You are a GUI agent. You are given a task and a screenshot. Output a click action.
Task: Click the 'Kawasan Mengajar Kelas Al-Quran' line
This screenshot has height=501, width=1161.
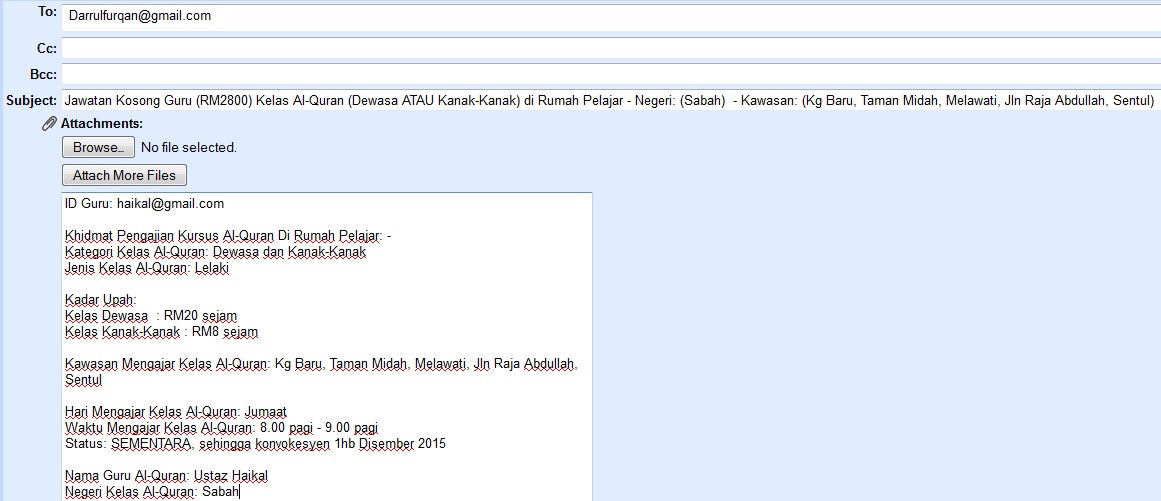tap(321, 365)
